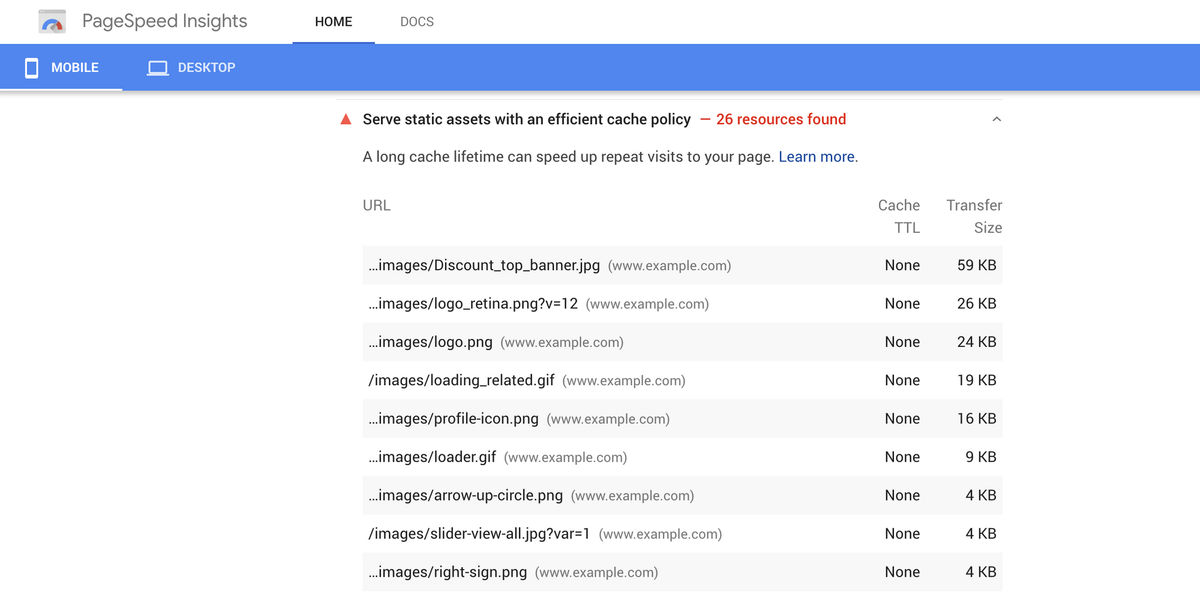Collapse the cache policy audit section
1200x599 pixels.
[x=996, y=118]
